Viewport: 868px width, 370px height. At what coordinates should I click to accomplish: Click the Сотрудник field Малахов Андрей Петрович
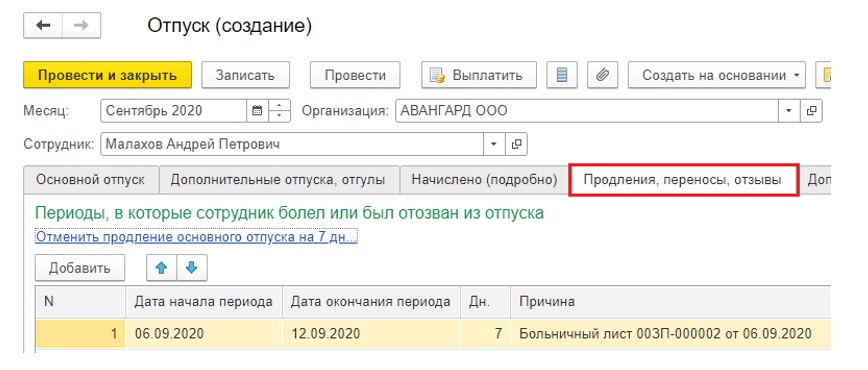click(292, 145)
